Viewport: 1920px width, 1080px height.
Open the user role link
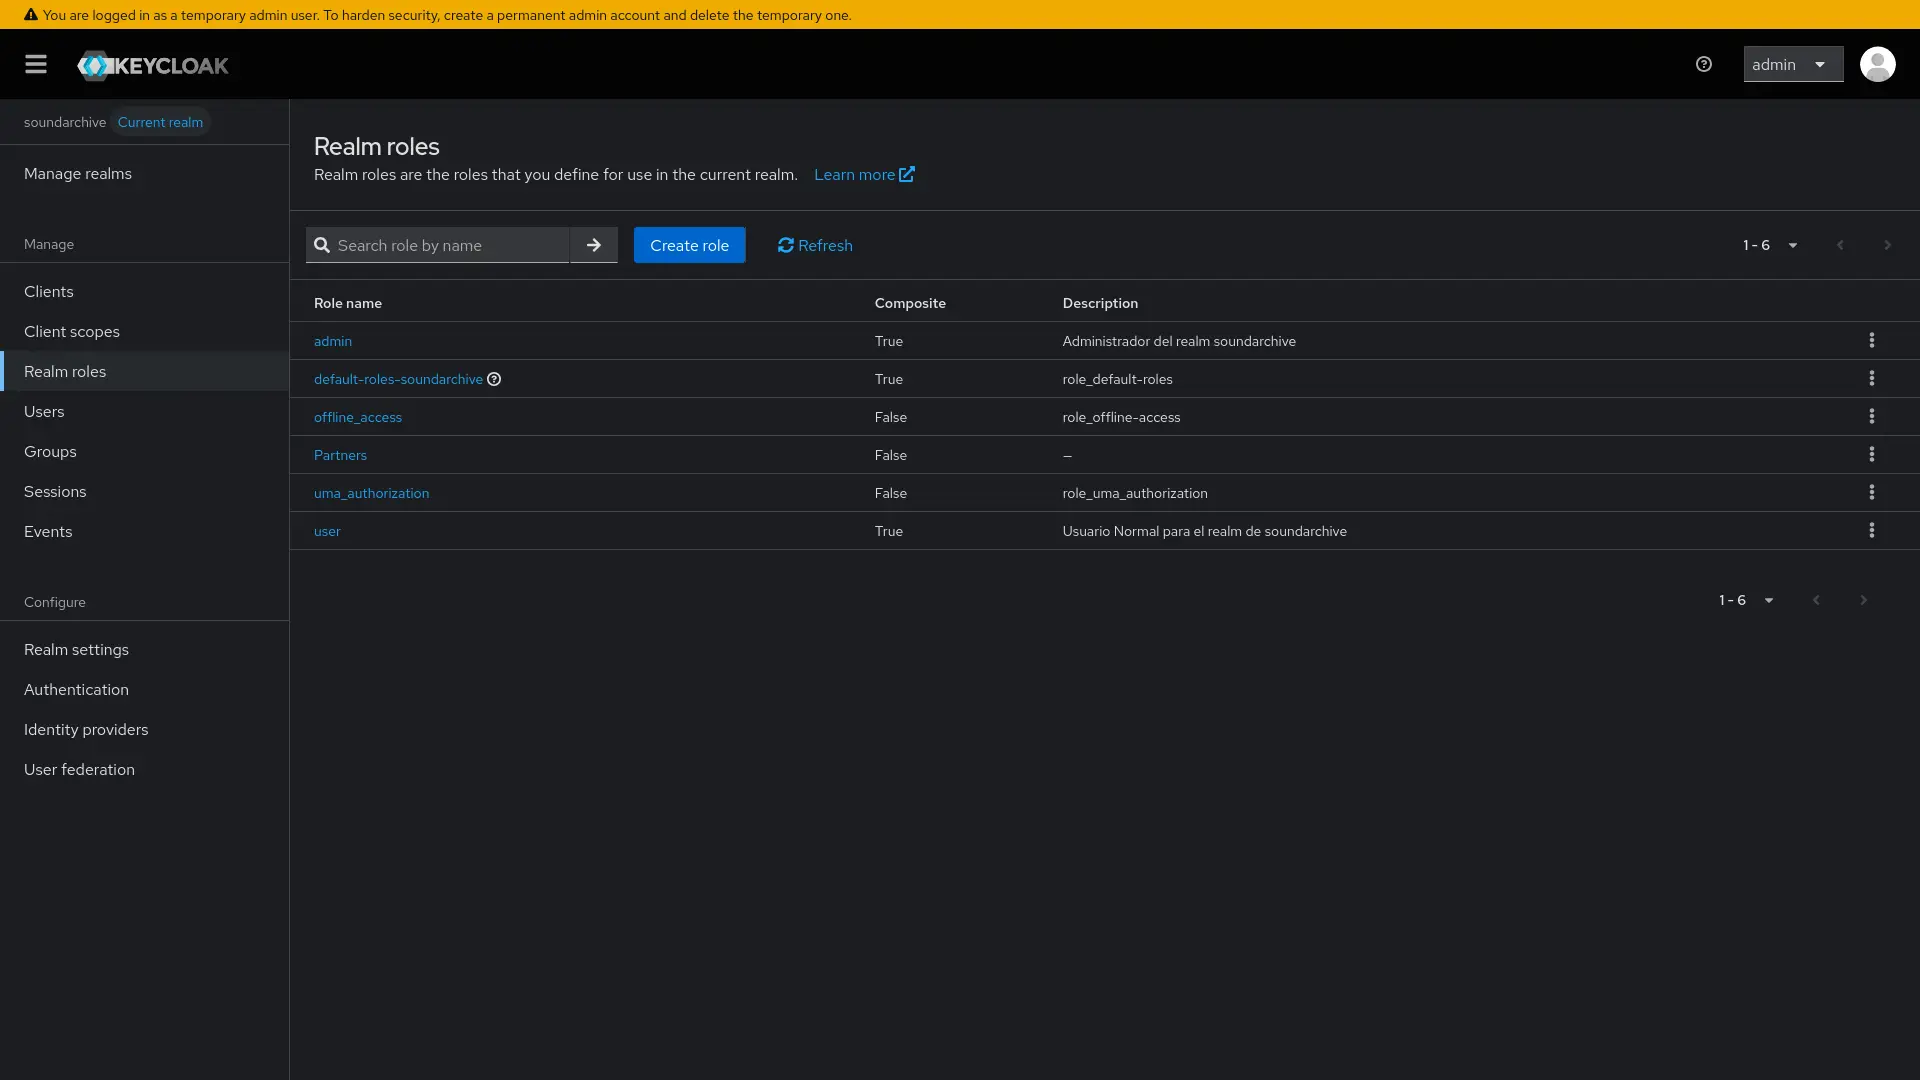(x=327, y=531)
